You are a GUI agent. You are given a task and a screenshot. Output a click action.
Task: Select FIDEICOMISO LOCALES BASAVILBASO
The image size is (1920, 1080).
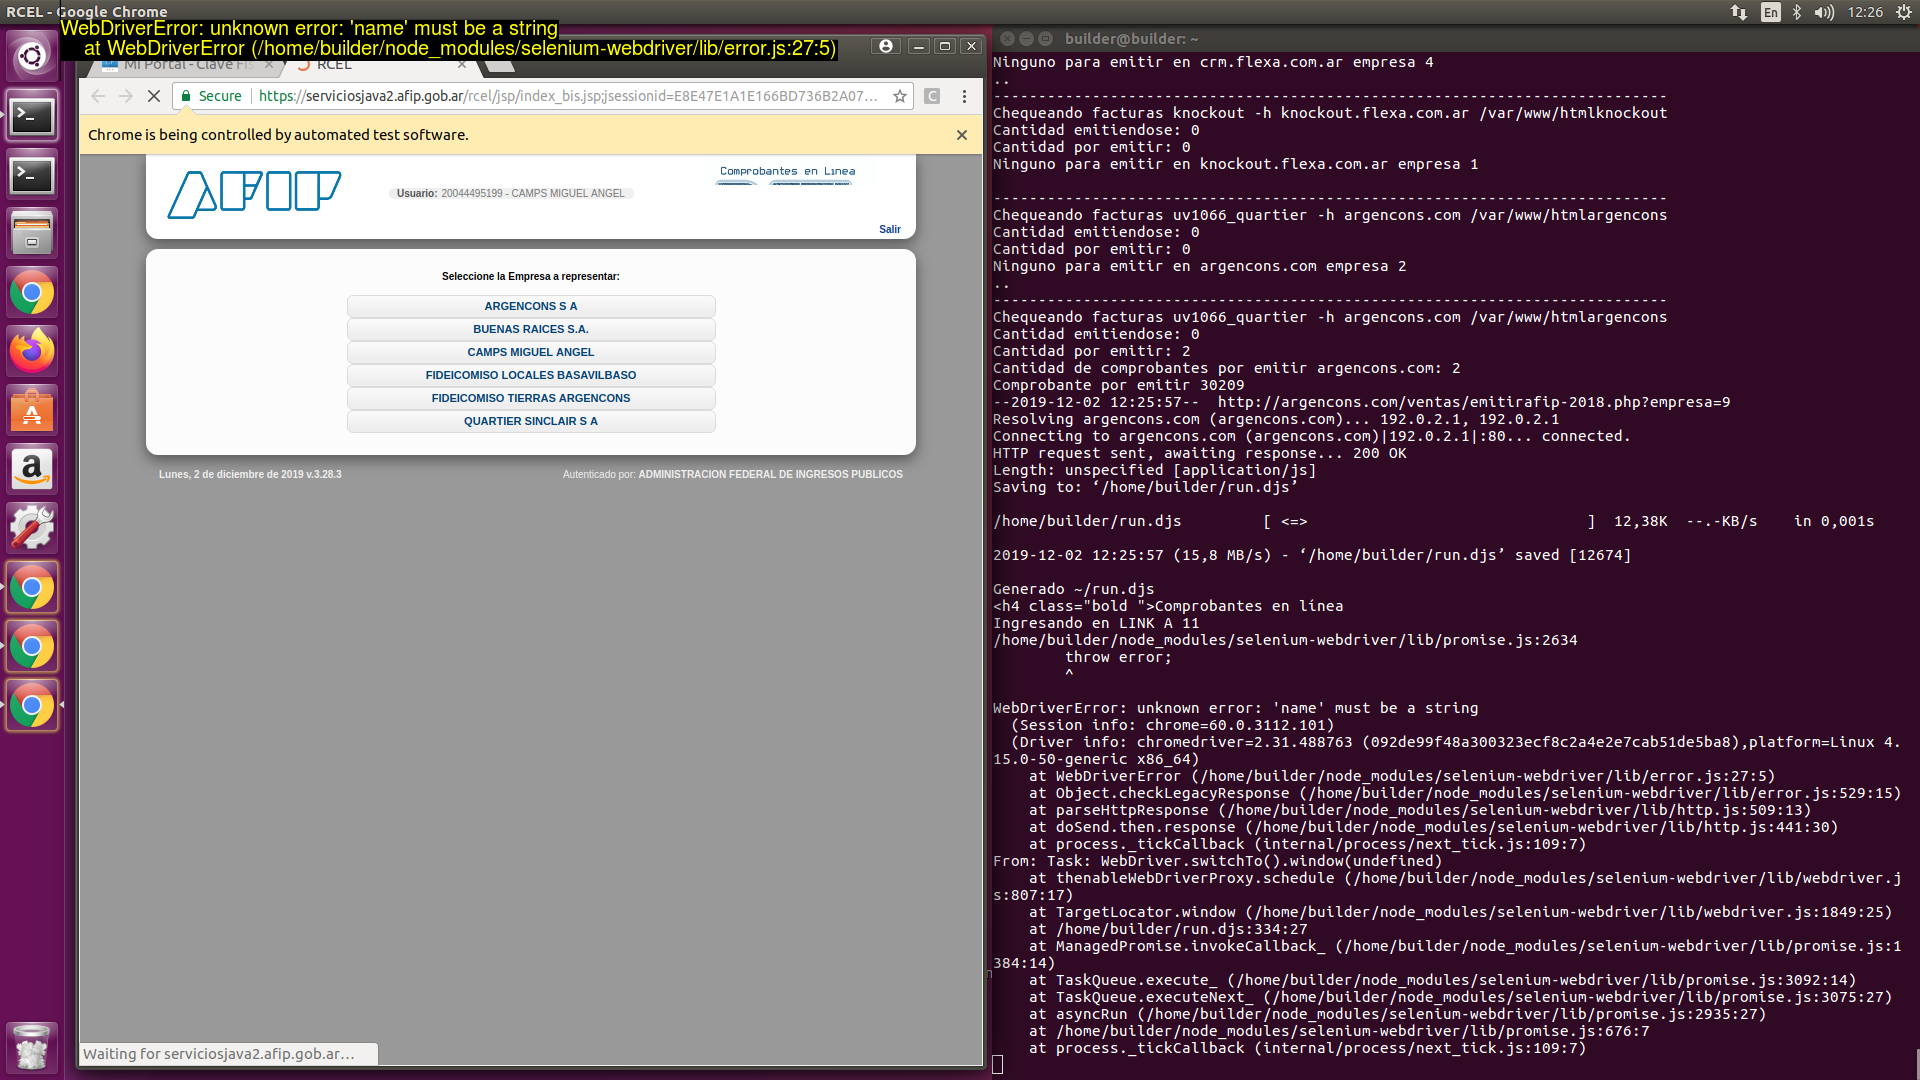[x=531, y=375]
